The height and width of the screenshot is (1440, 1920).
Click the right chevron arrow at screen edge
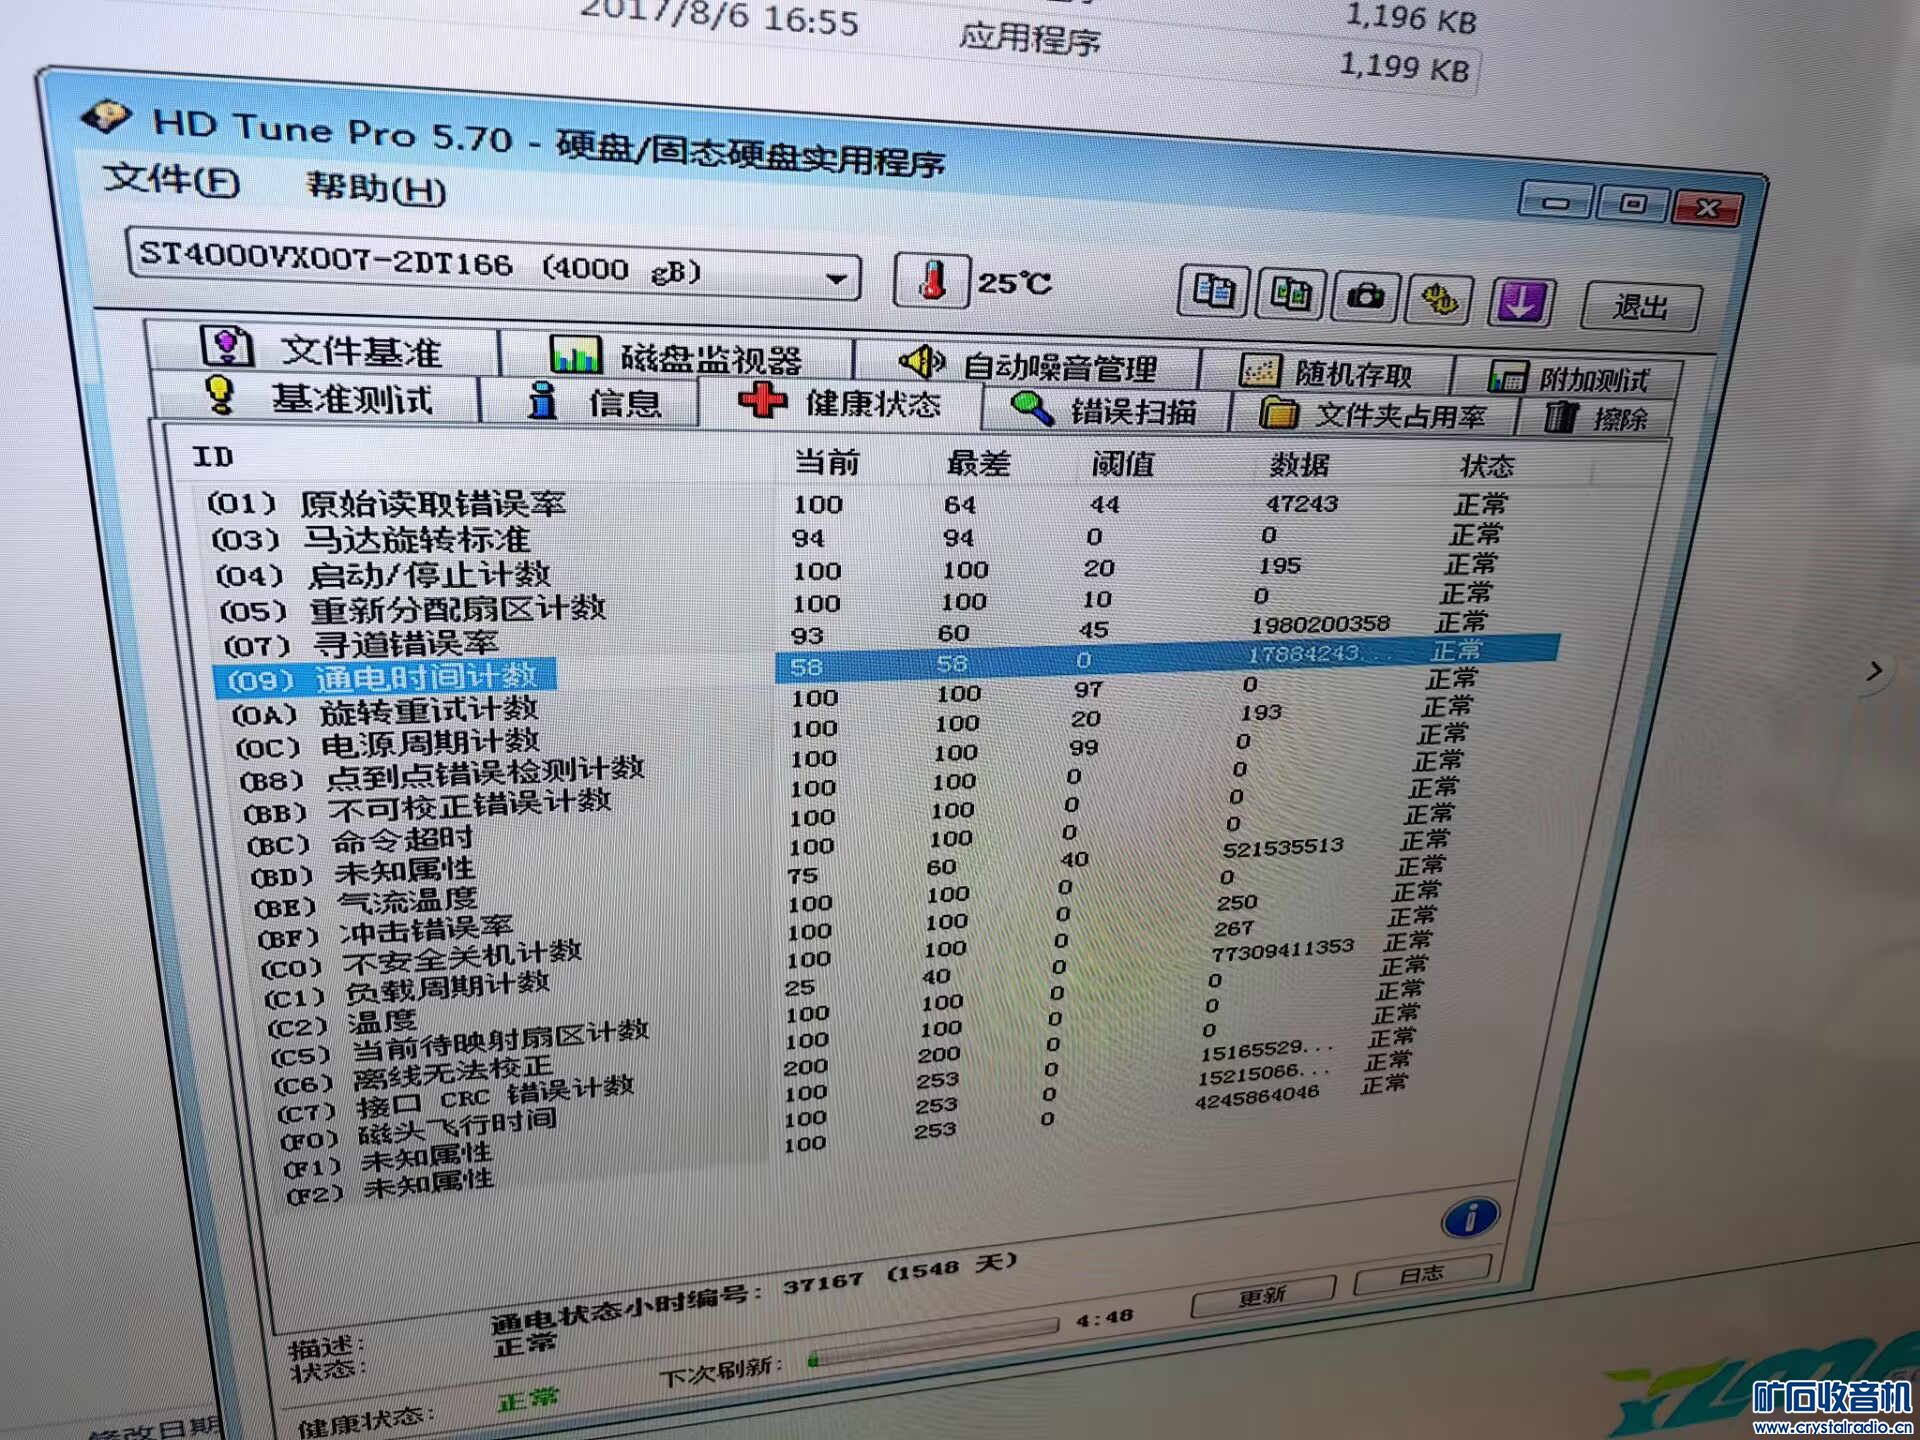(1875, 670)
